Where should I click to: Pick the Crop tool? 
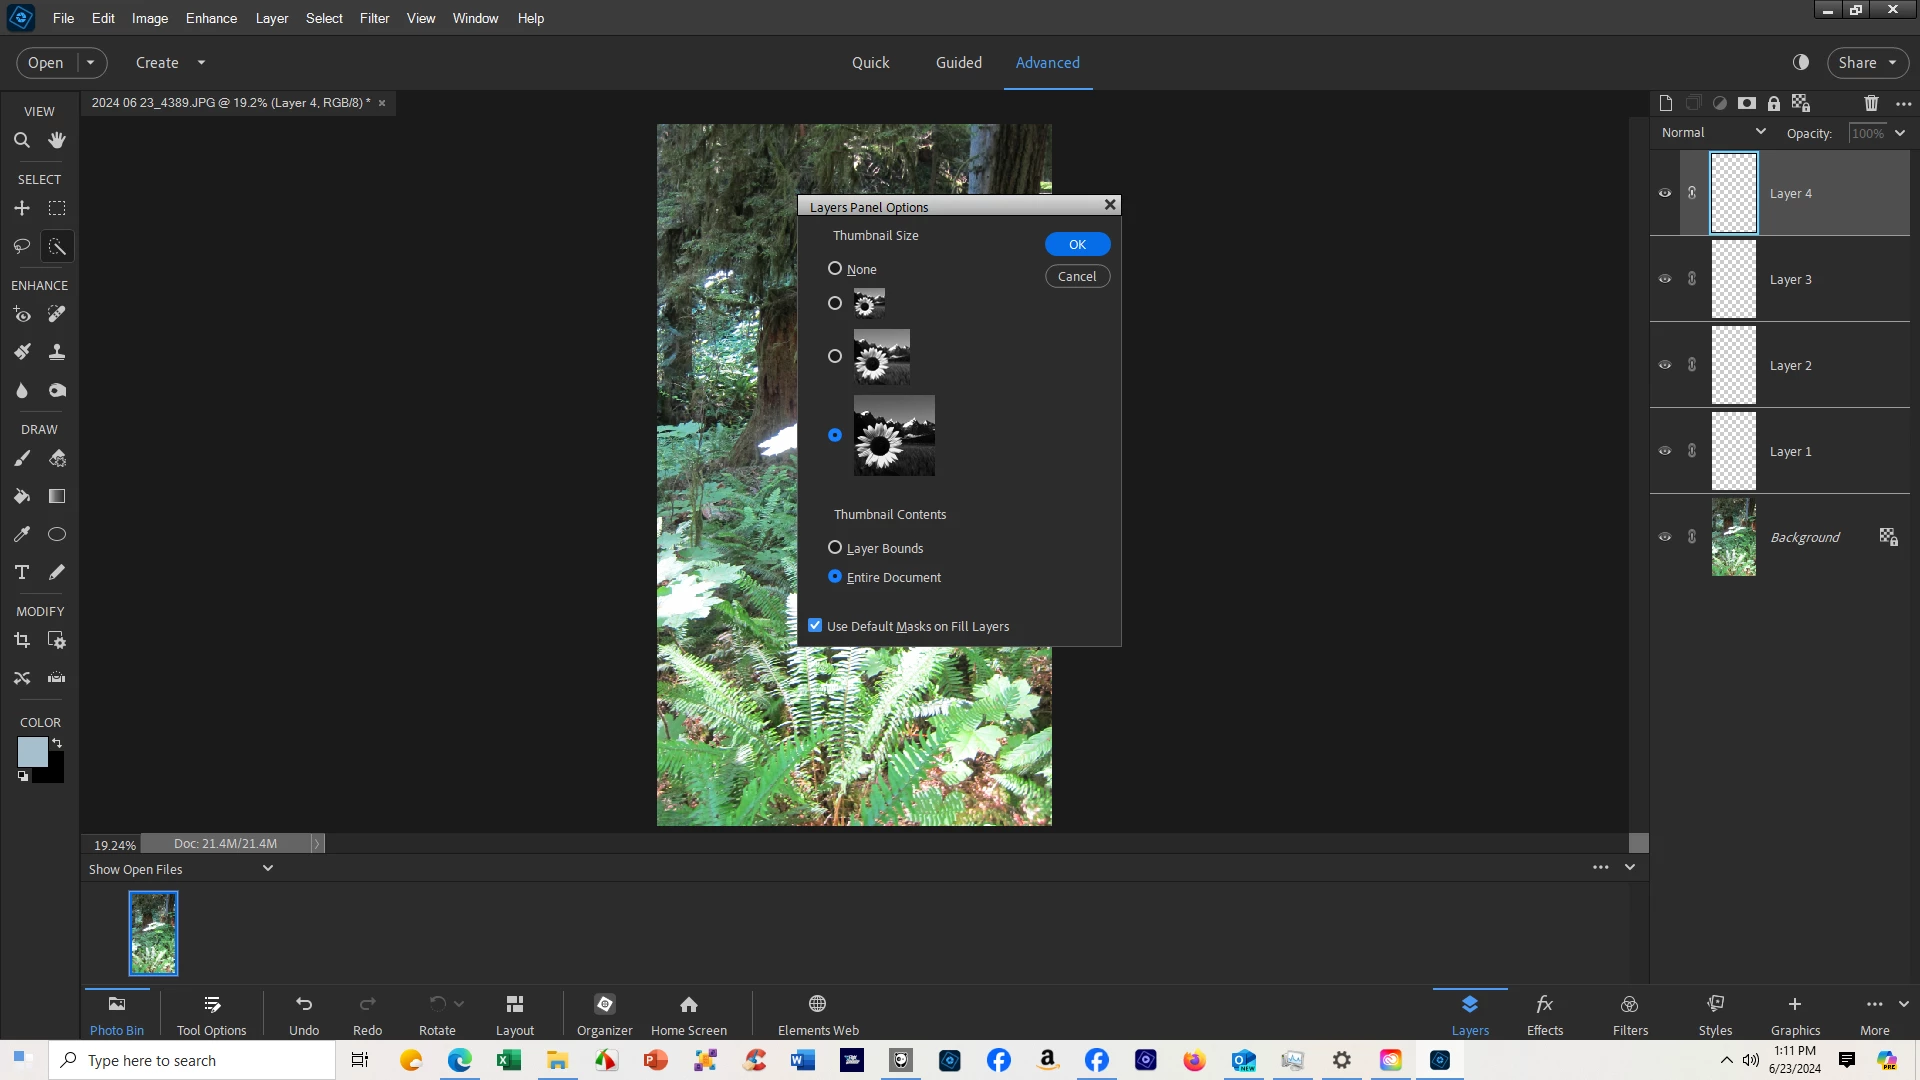pos(21,640)
